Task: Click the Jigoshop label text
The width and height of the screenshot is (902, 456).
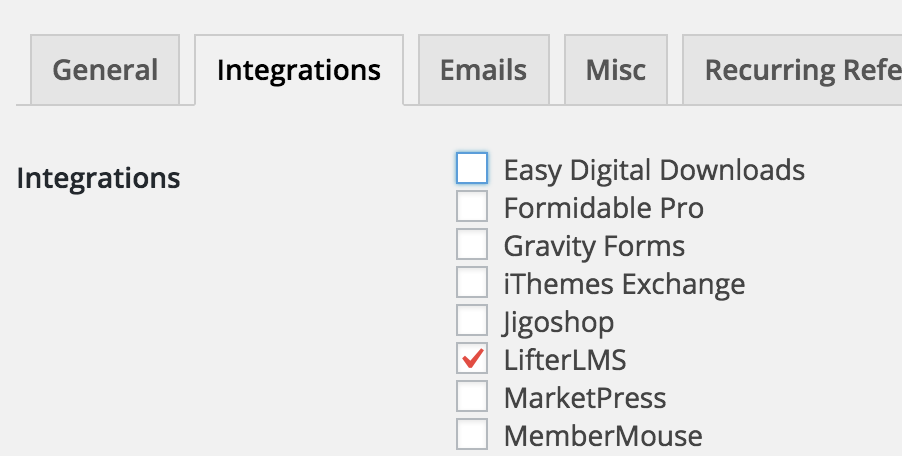Action: (558, 322)
